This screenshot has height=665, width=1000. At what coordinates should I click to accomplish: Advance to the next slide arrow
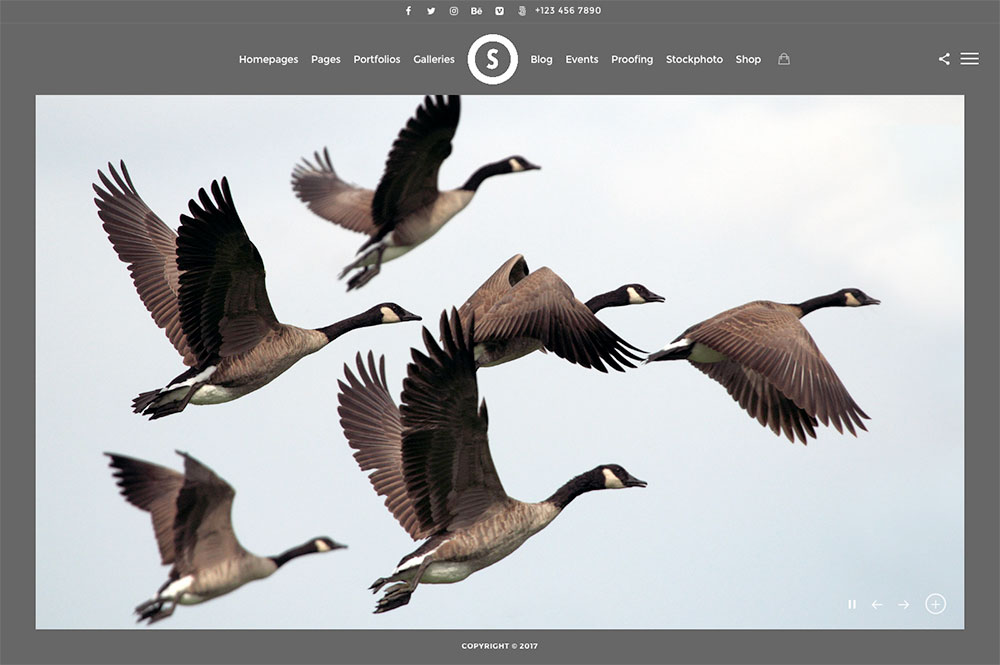click(x=904, y=604)
